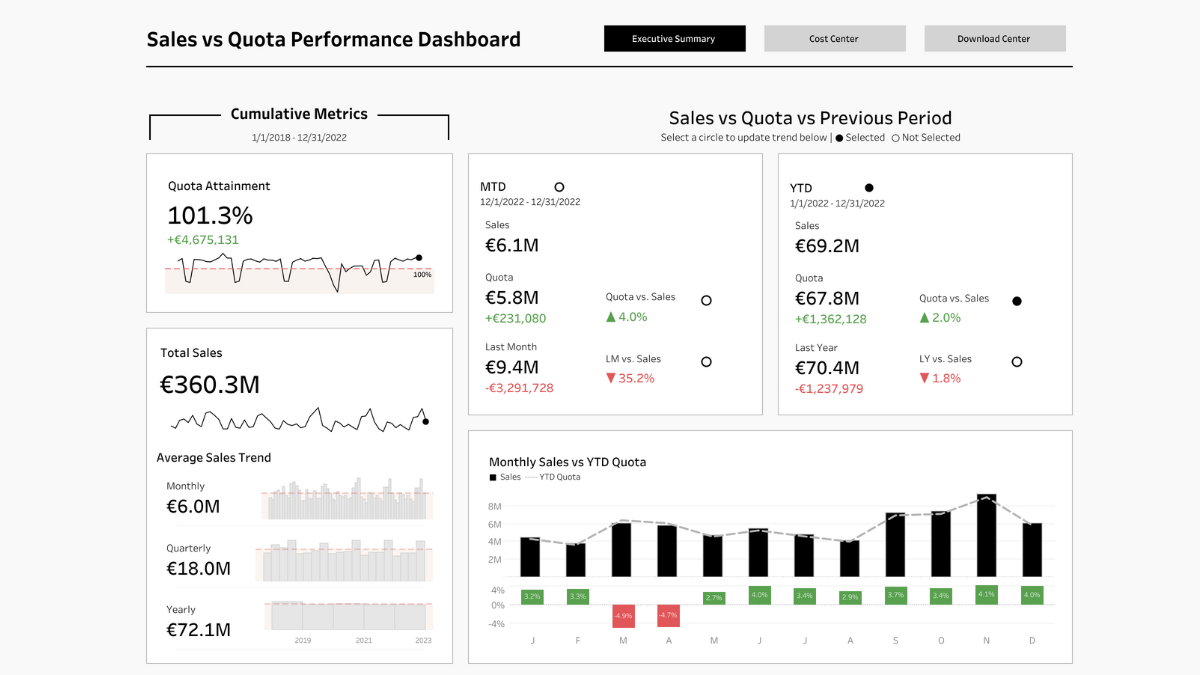Image resolution: width=1200 pixels, height=675 pixels.
Task: Select the YTD Quota vs. Sales circle
Action: (1017, 299)
